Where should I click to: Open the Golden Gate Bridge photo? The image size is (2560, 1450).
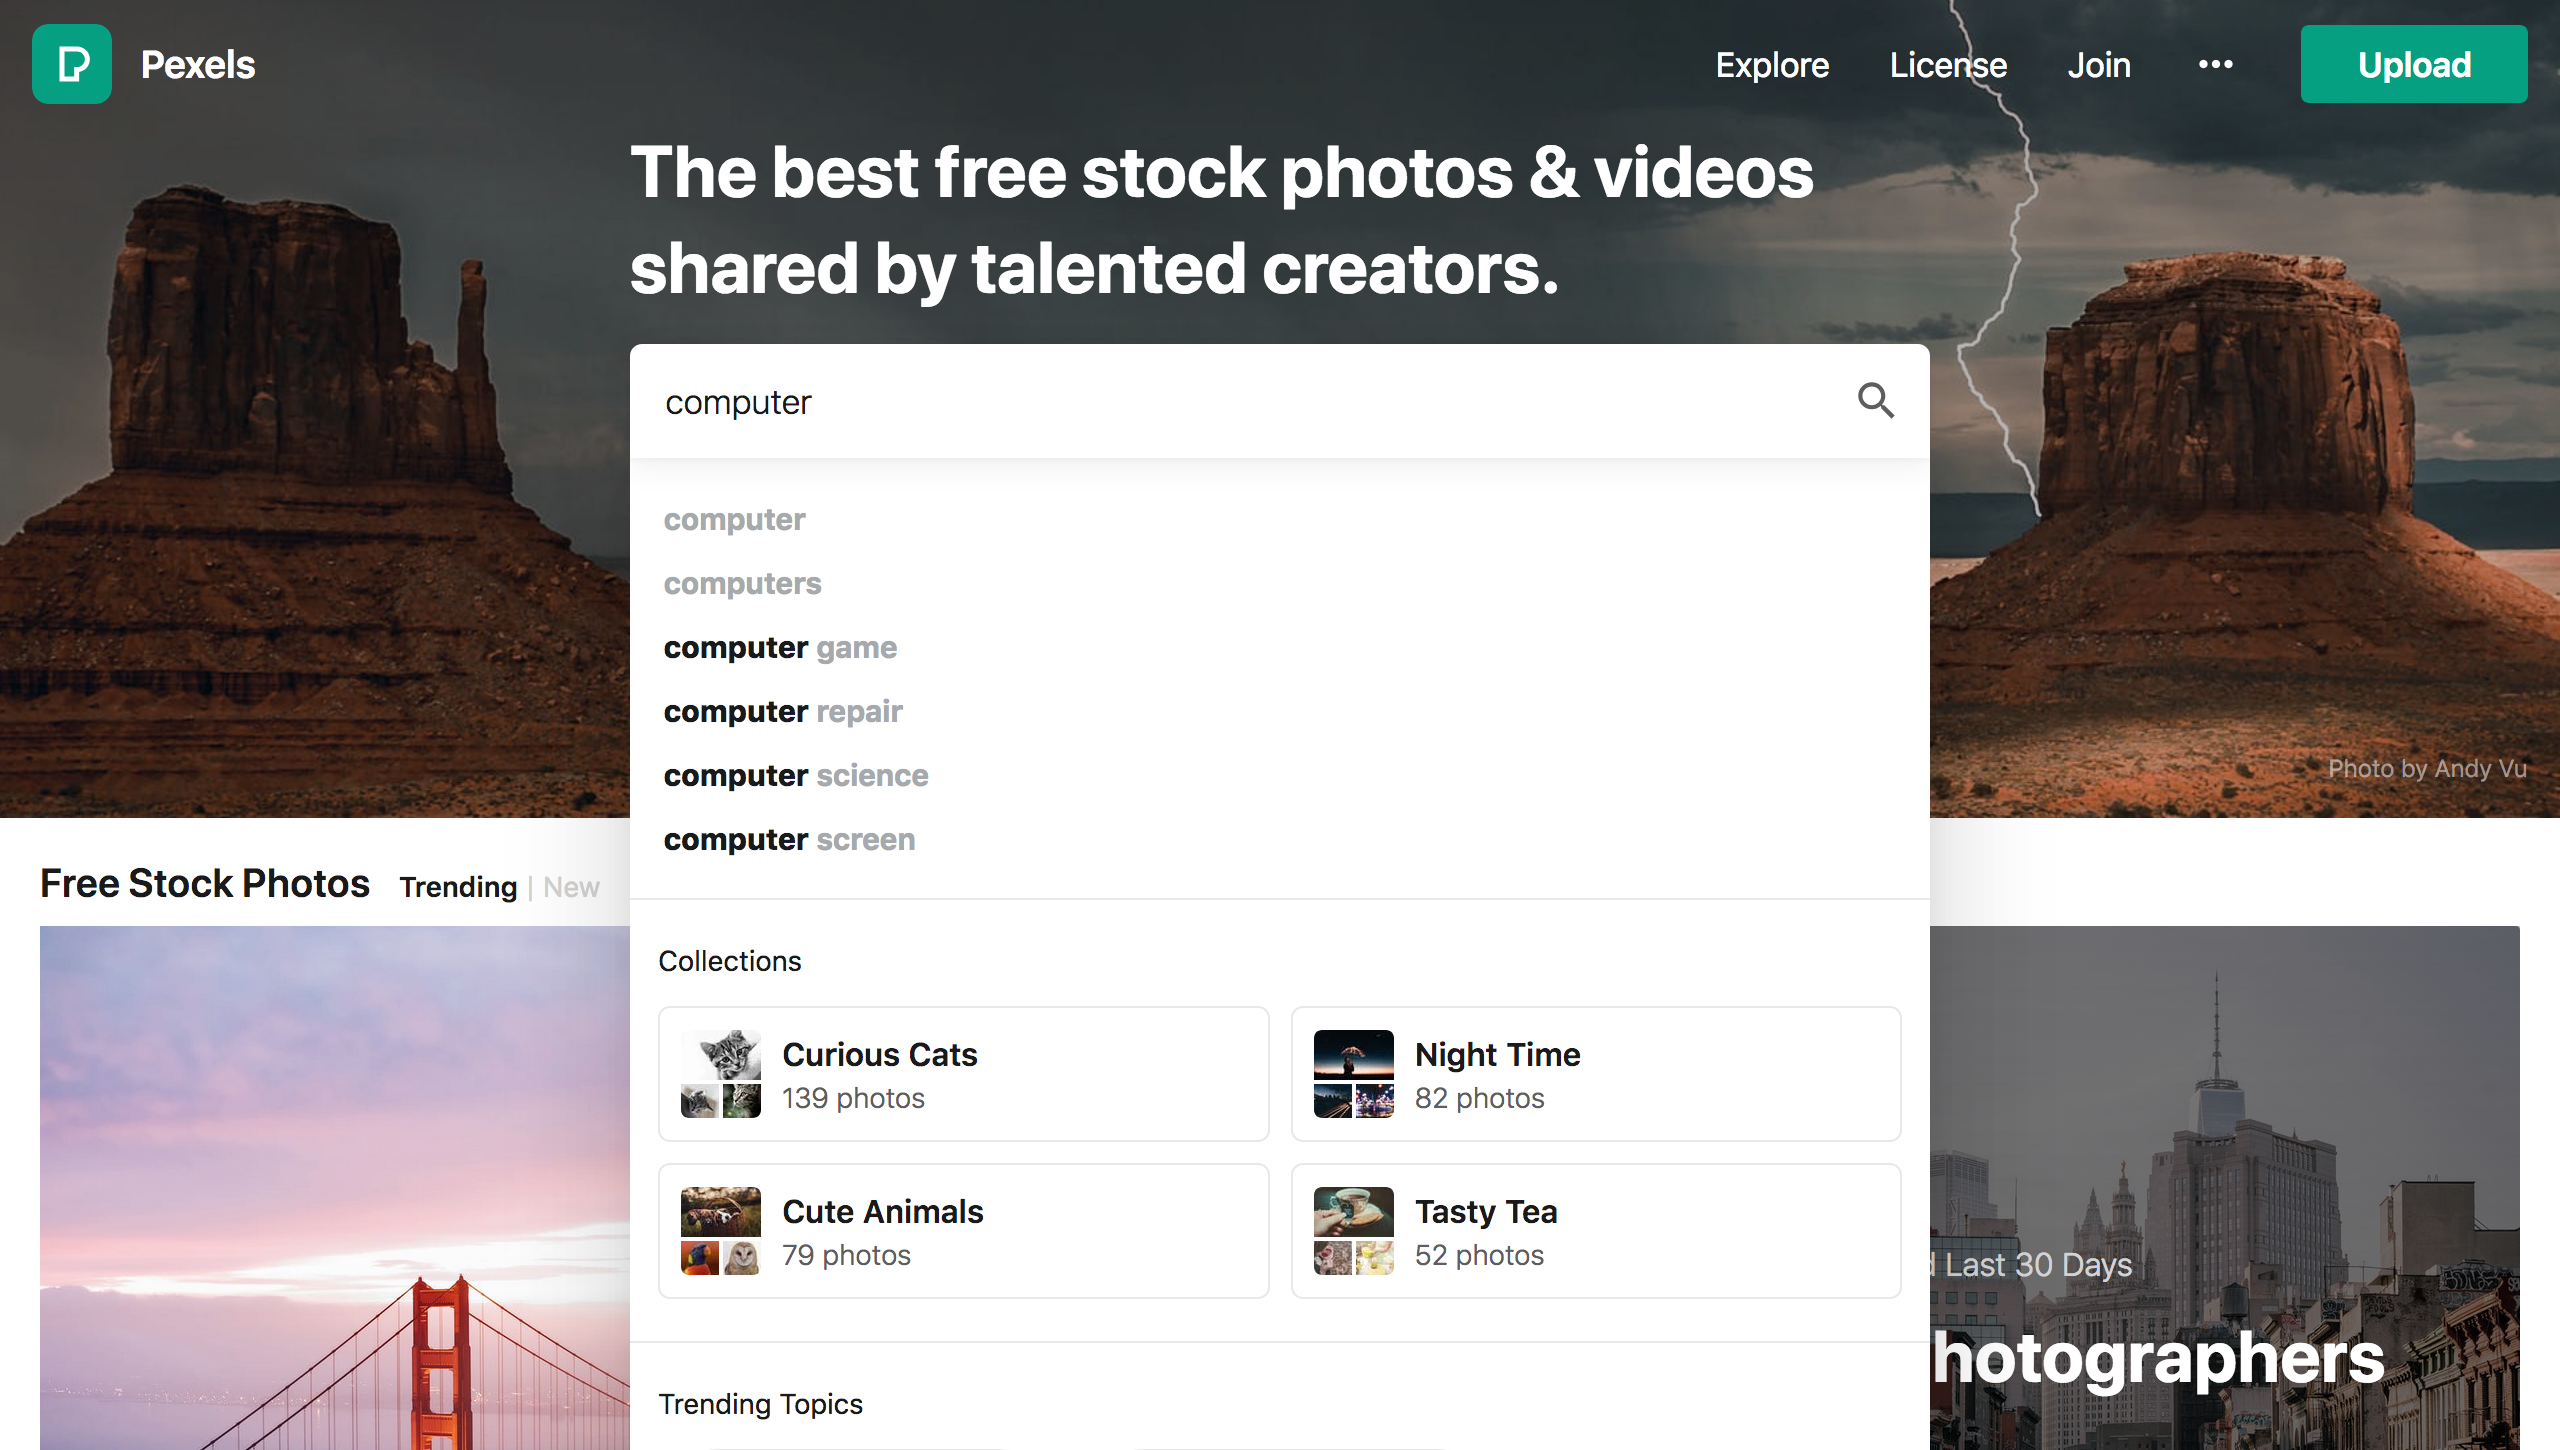point(335,1188)
